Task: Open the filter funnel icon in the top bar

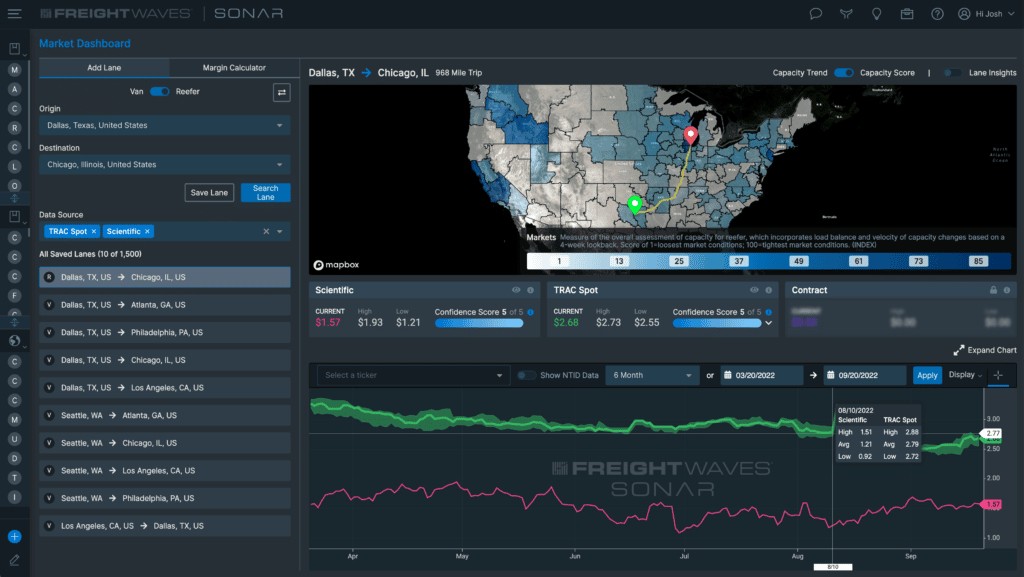Action: pyautogui.click(x=846, y=14)
